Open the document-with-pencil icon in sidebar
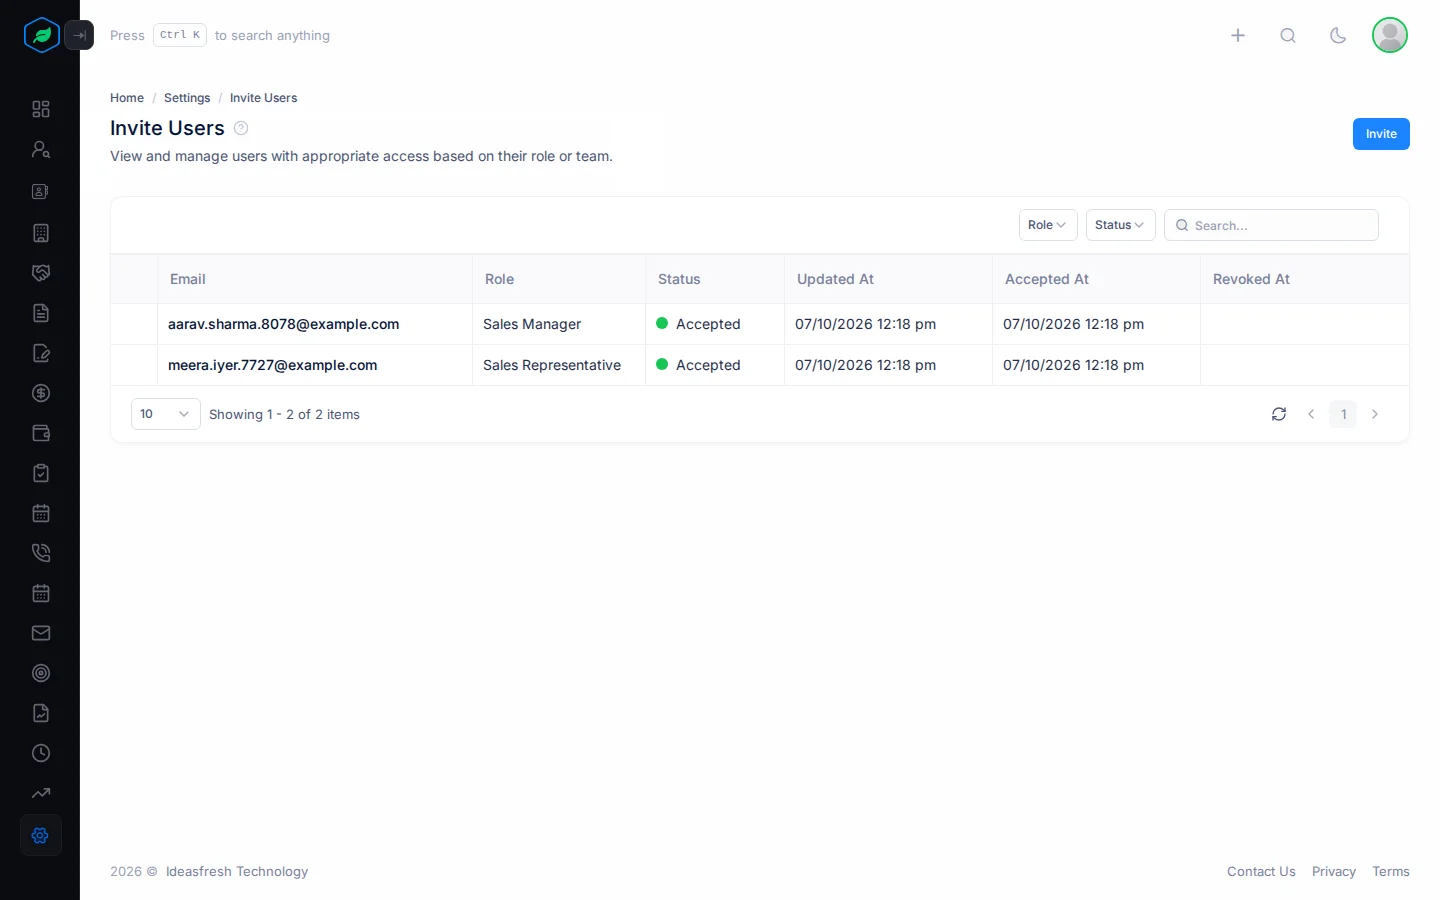The height and width of the screenshot is (900, 1440). pos(41,353)
